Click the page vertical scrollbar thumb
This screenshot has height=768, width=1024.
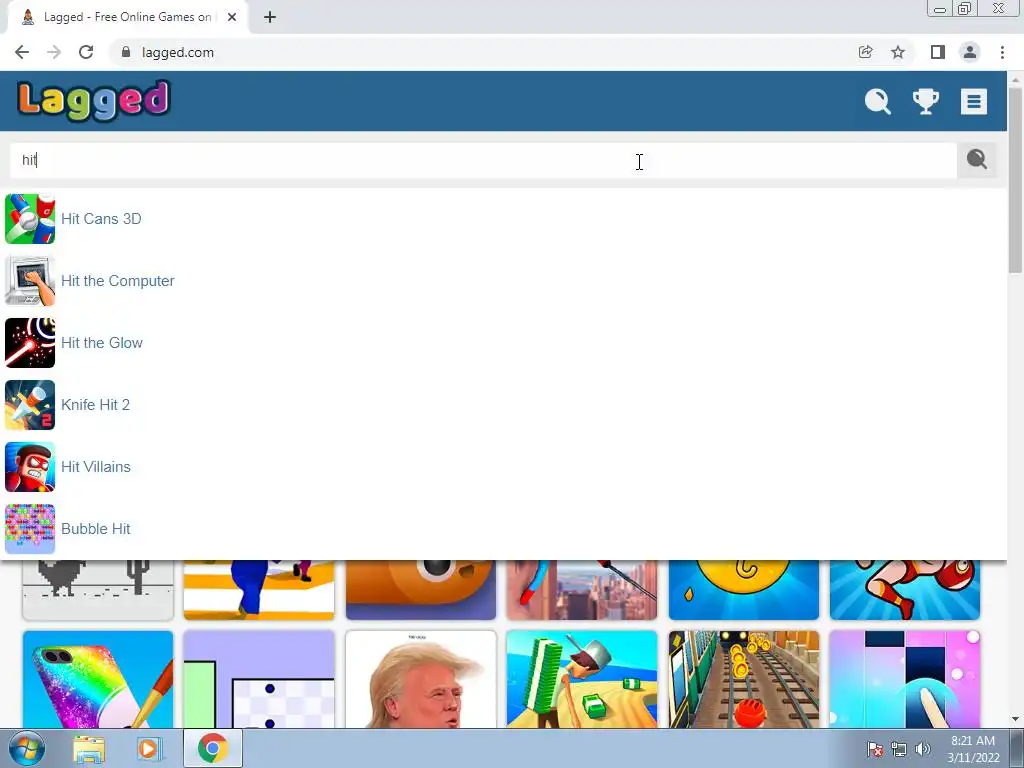click(1015, 180)
